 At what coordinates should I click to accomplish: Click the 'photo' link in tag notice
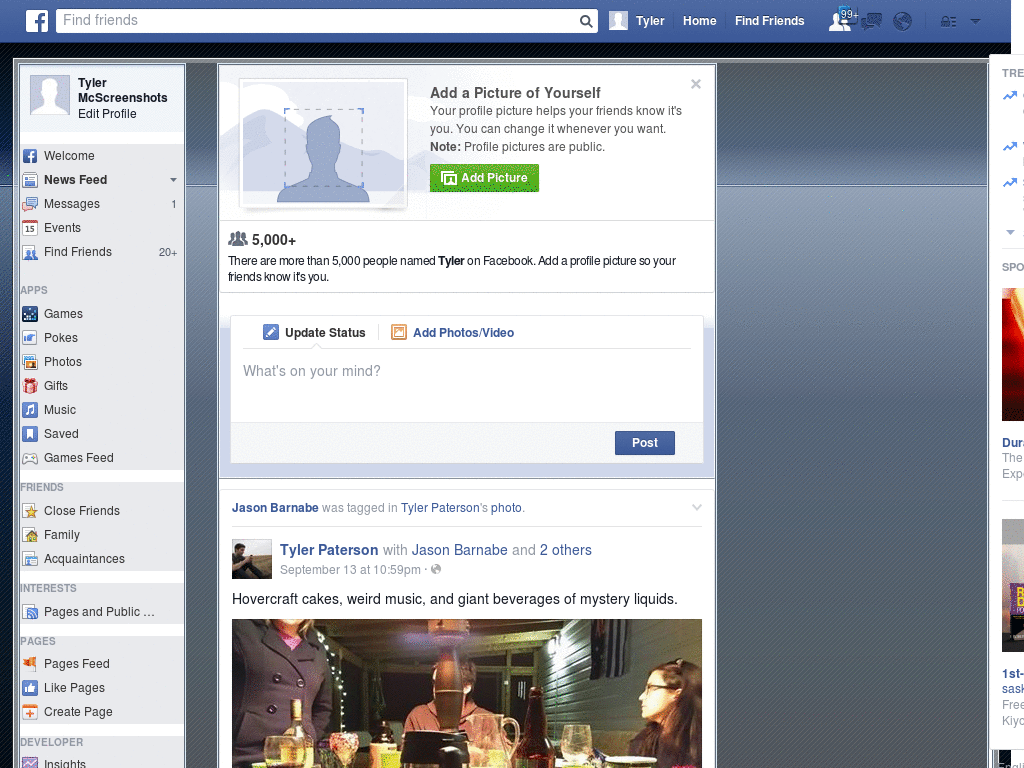click(506, 507)
